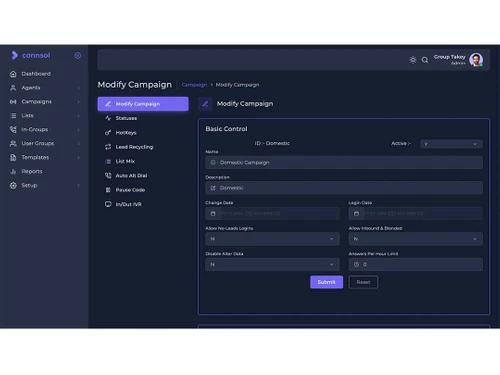Click clock icon in Answers Per Hour Limit
Screen dimensions: 500x375
pos(356,265)
